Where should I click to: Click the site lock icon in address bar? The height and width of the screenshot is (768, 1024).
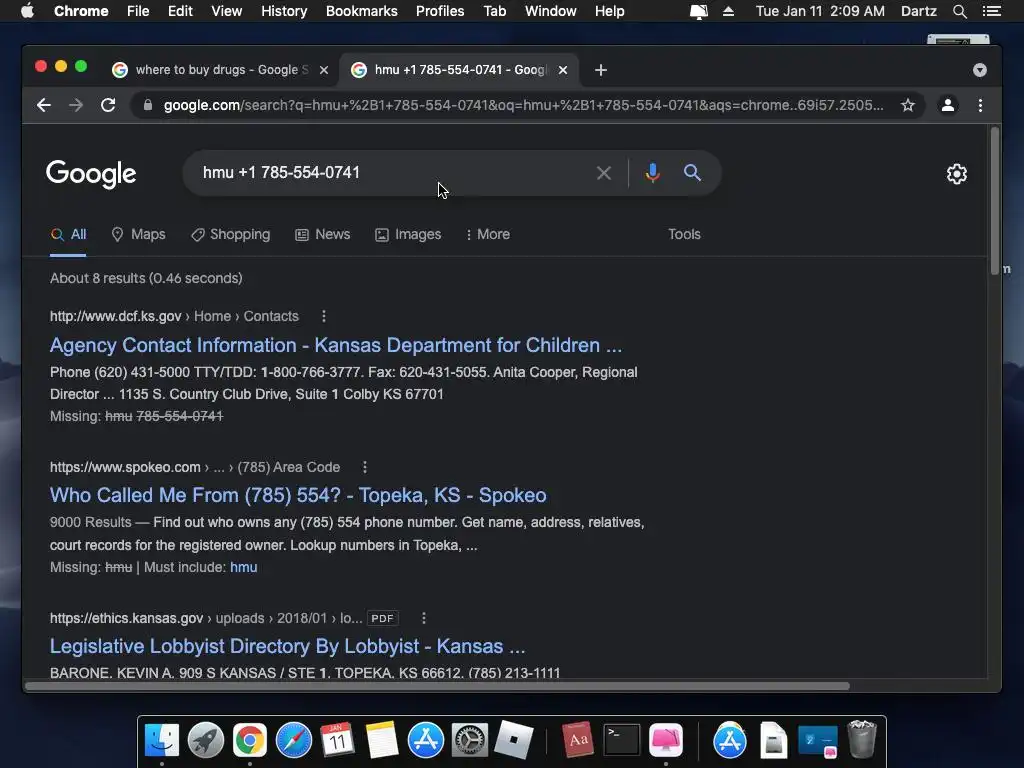[148, 105]
